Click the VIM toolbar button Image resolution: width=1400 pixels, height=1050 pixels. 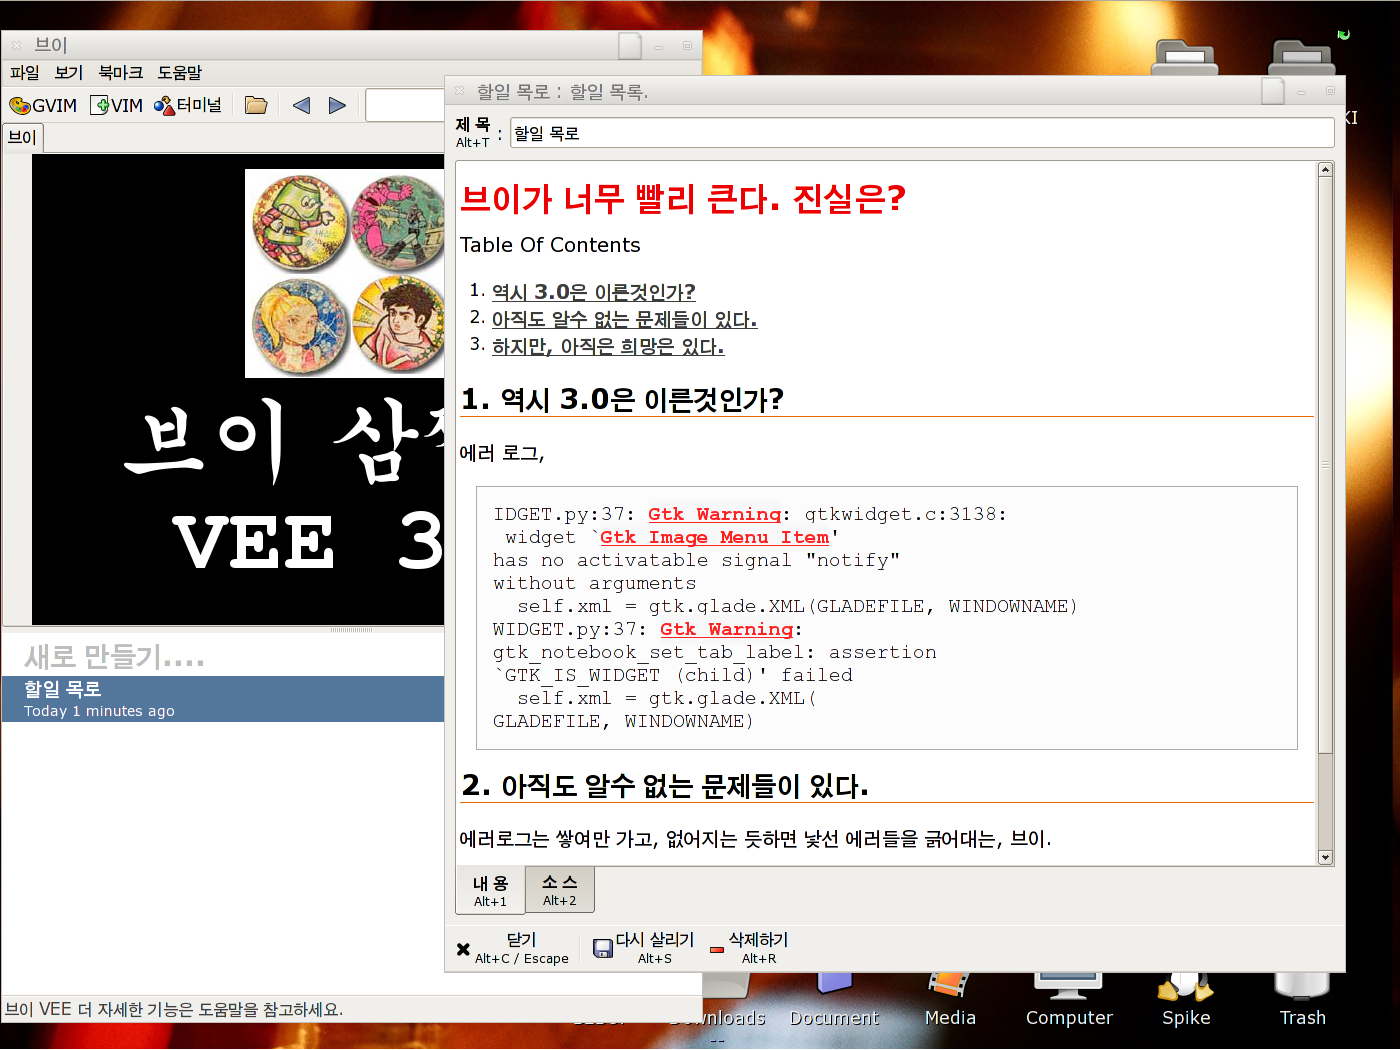click(x=117, y=105)
